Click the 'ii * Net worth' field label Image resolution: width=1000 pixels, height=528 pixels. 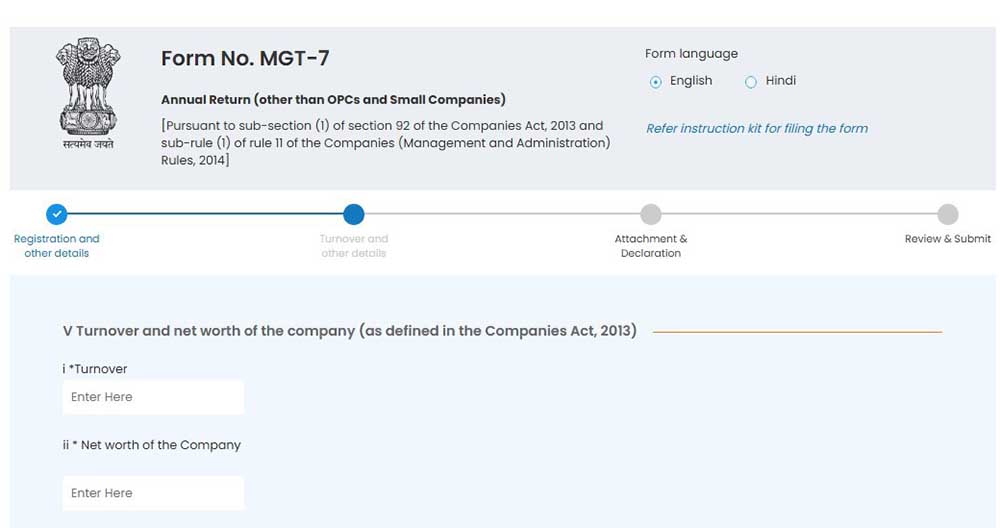tap(152, 445)
